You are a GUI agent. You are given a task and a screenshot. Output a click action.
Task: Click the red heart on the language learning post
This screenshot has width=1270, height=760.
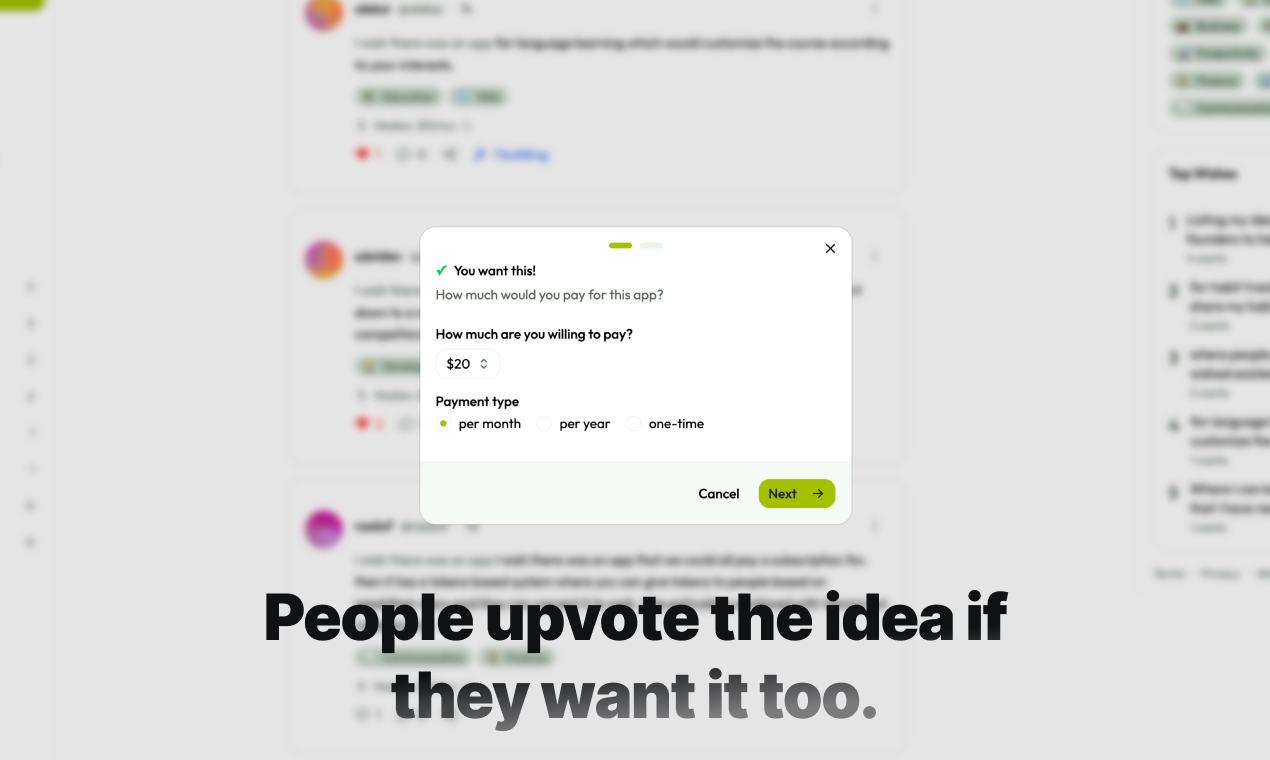coord(362,154)
